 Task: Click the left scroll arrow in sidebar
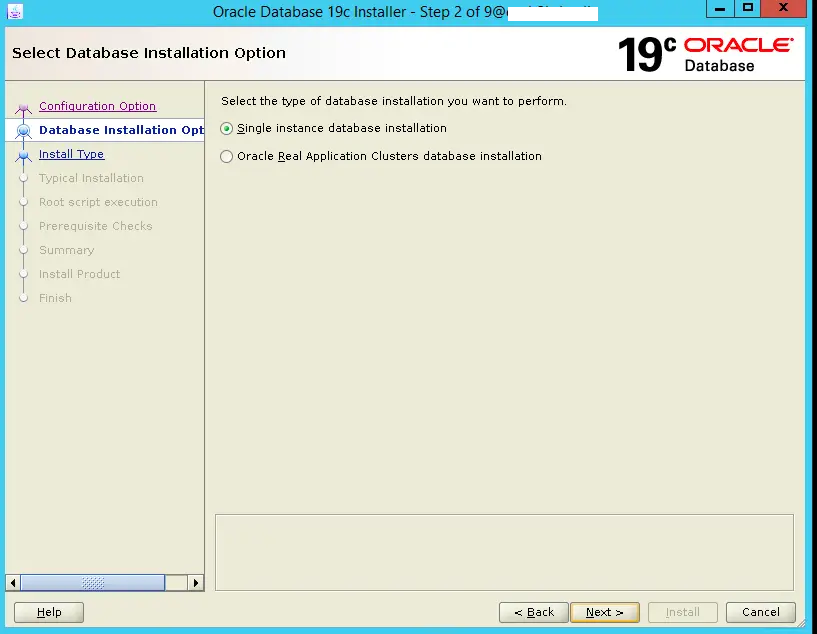click(13, 582)
